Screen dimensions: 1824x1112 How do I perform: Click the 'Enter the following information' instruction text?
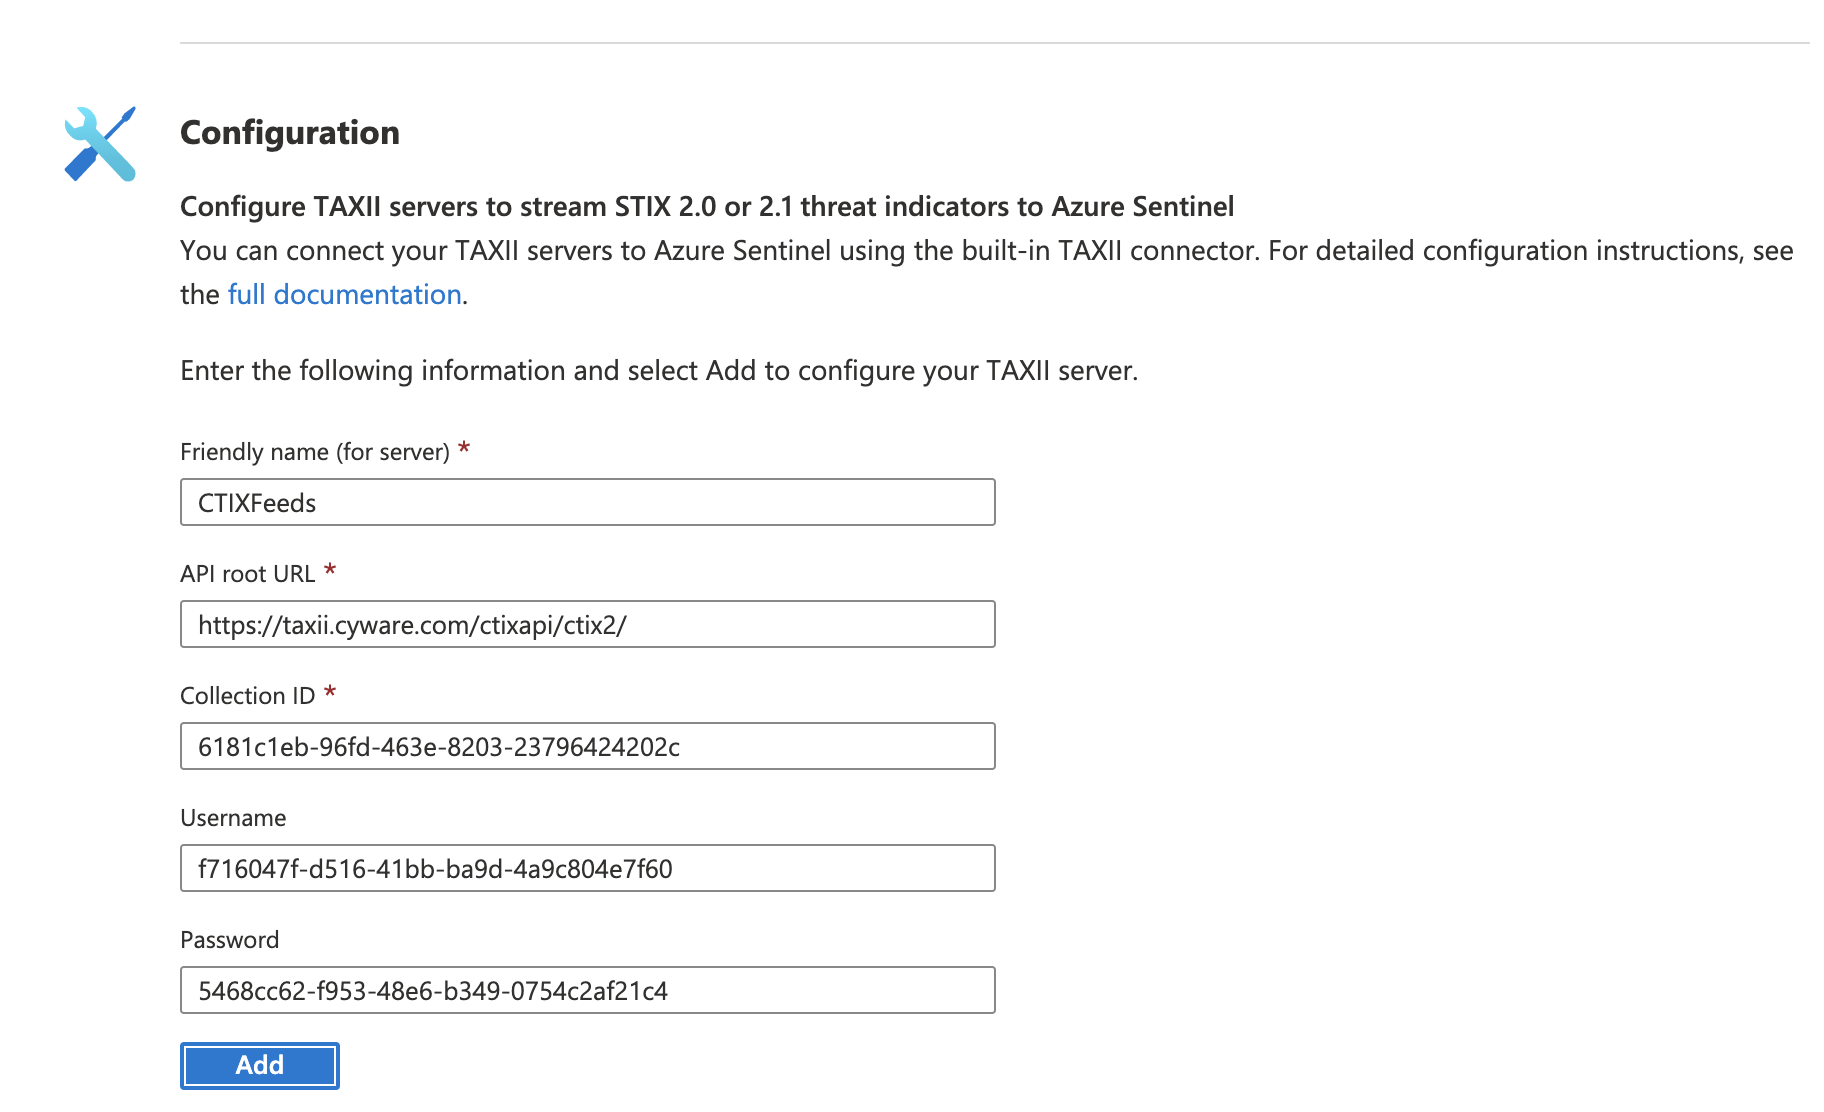658,371
